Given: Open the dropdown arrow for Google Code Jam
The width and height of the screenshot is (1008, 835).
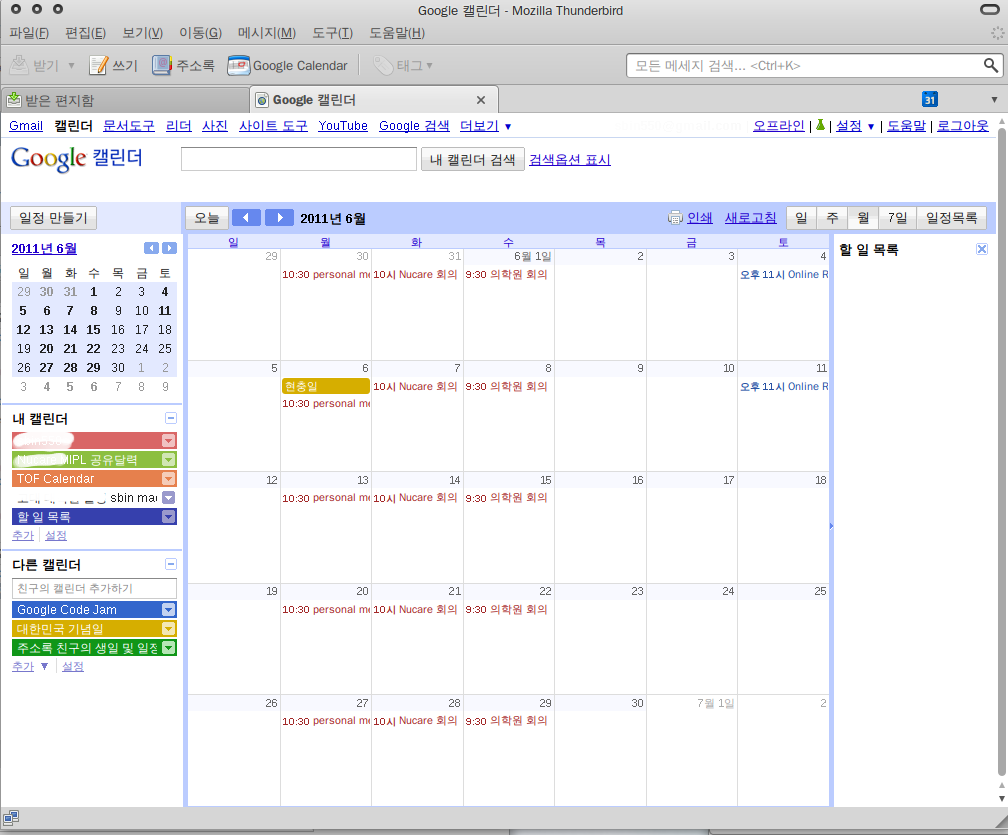Looking at the screenshot, I should [168, 609].
